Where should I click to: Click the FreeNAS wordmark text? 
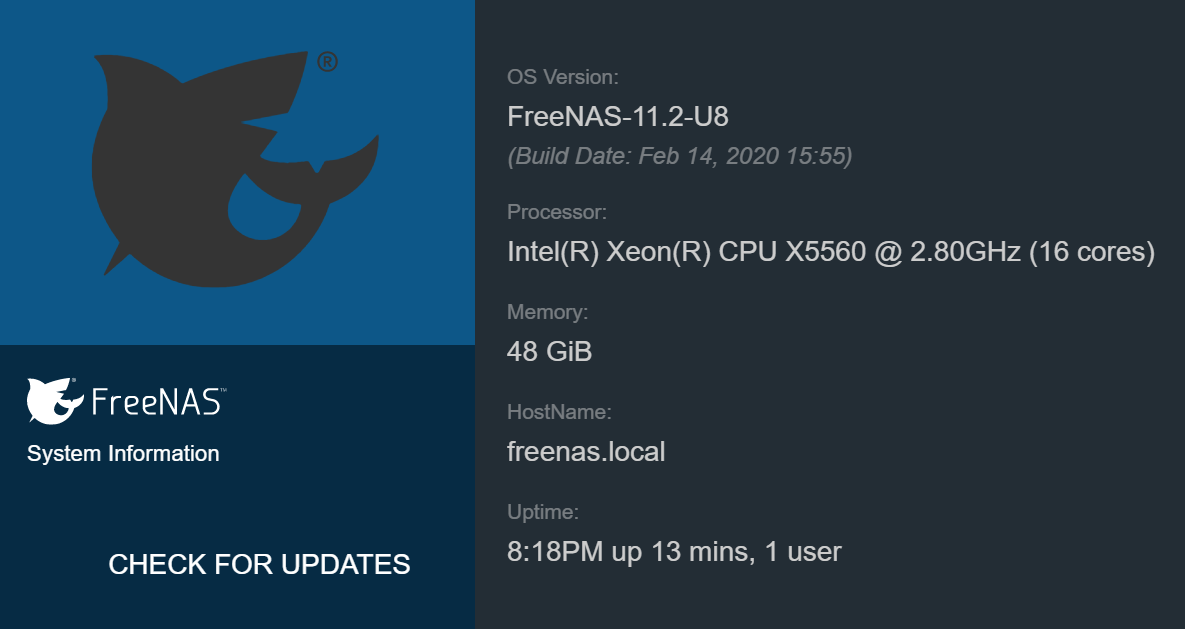tap(153, 402)
